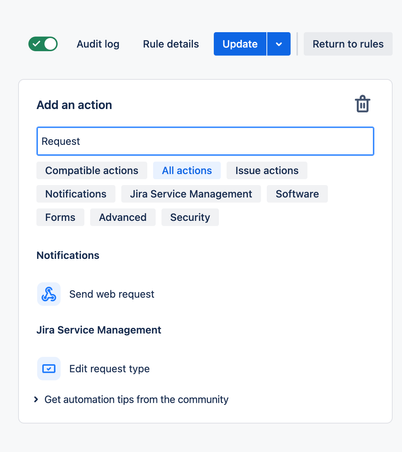Viewport: 402px width, 452px height.
Task: Open the Audit log tab
Action: [x=98, y=44]
